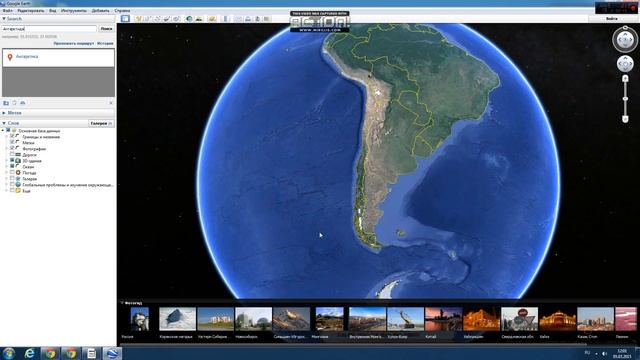Click the Email toolbar icon
The height and width of the screenshot is (360, 640).
[x=238, y=18]
